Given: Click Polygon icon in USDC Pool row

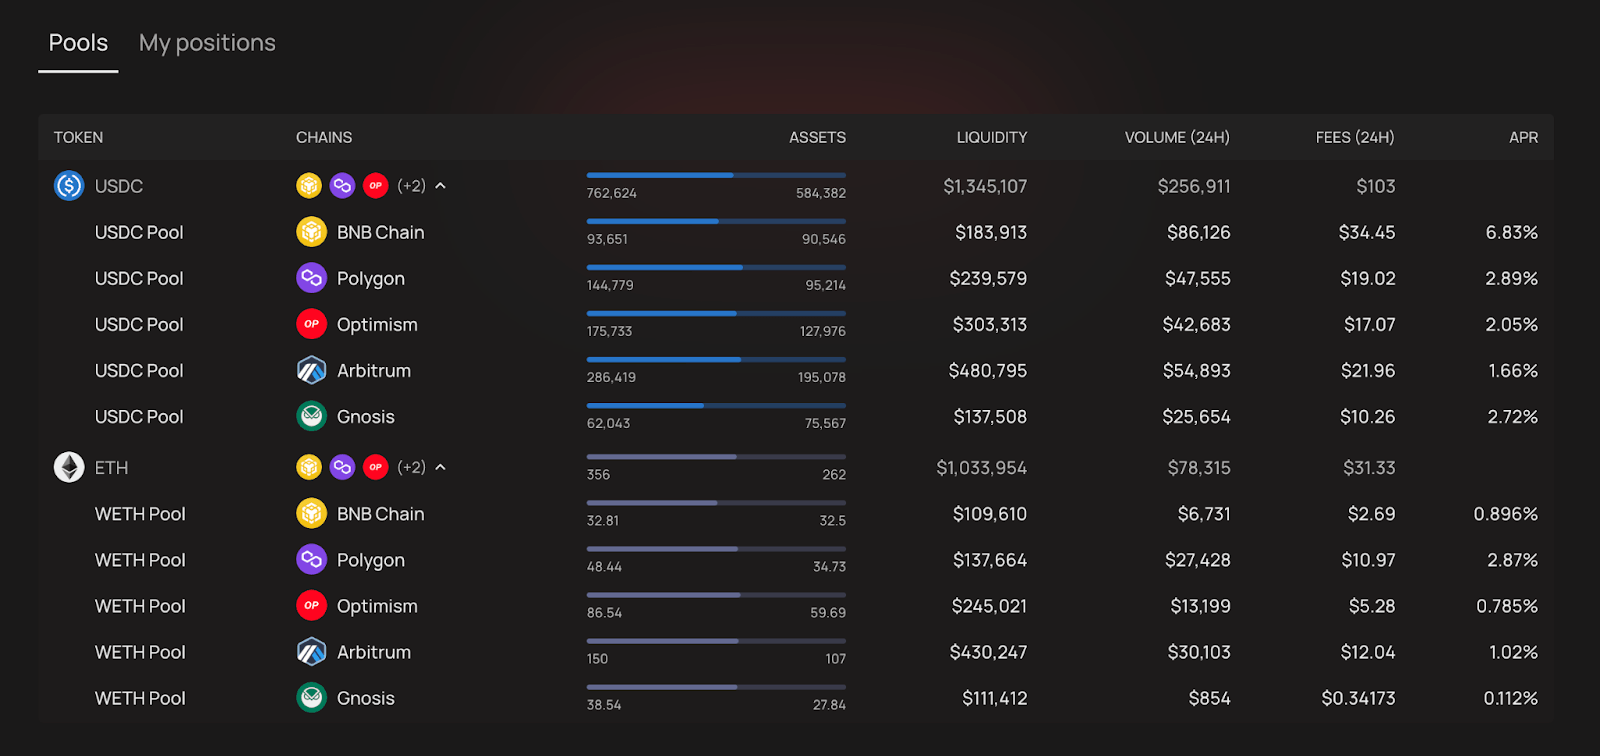Looking at the screenshot, I should pos(312,278).
